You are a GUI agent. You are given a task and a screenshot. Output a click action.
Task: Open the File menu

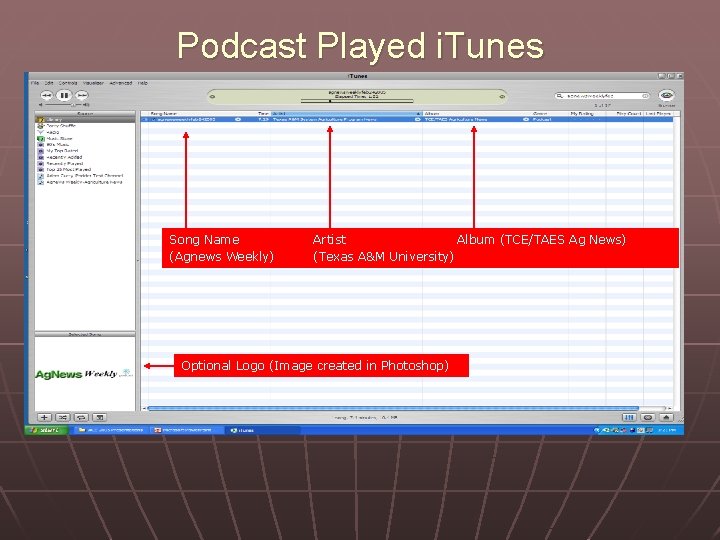pos(35,83)
